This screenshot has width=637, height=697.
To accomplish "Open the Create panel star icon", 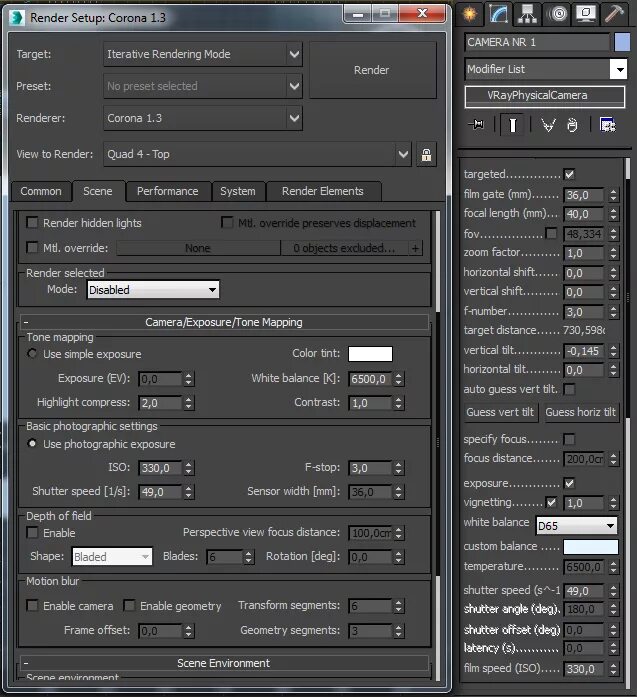I will tap(470, 14).
